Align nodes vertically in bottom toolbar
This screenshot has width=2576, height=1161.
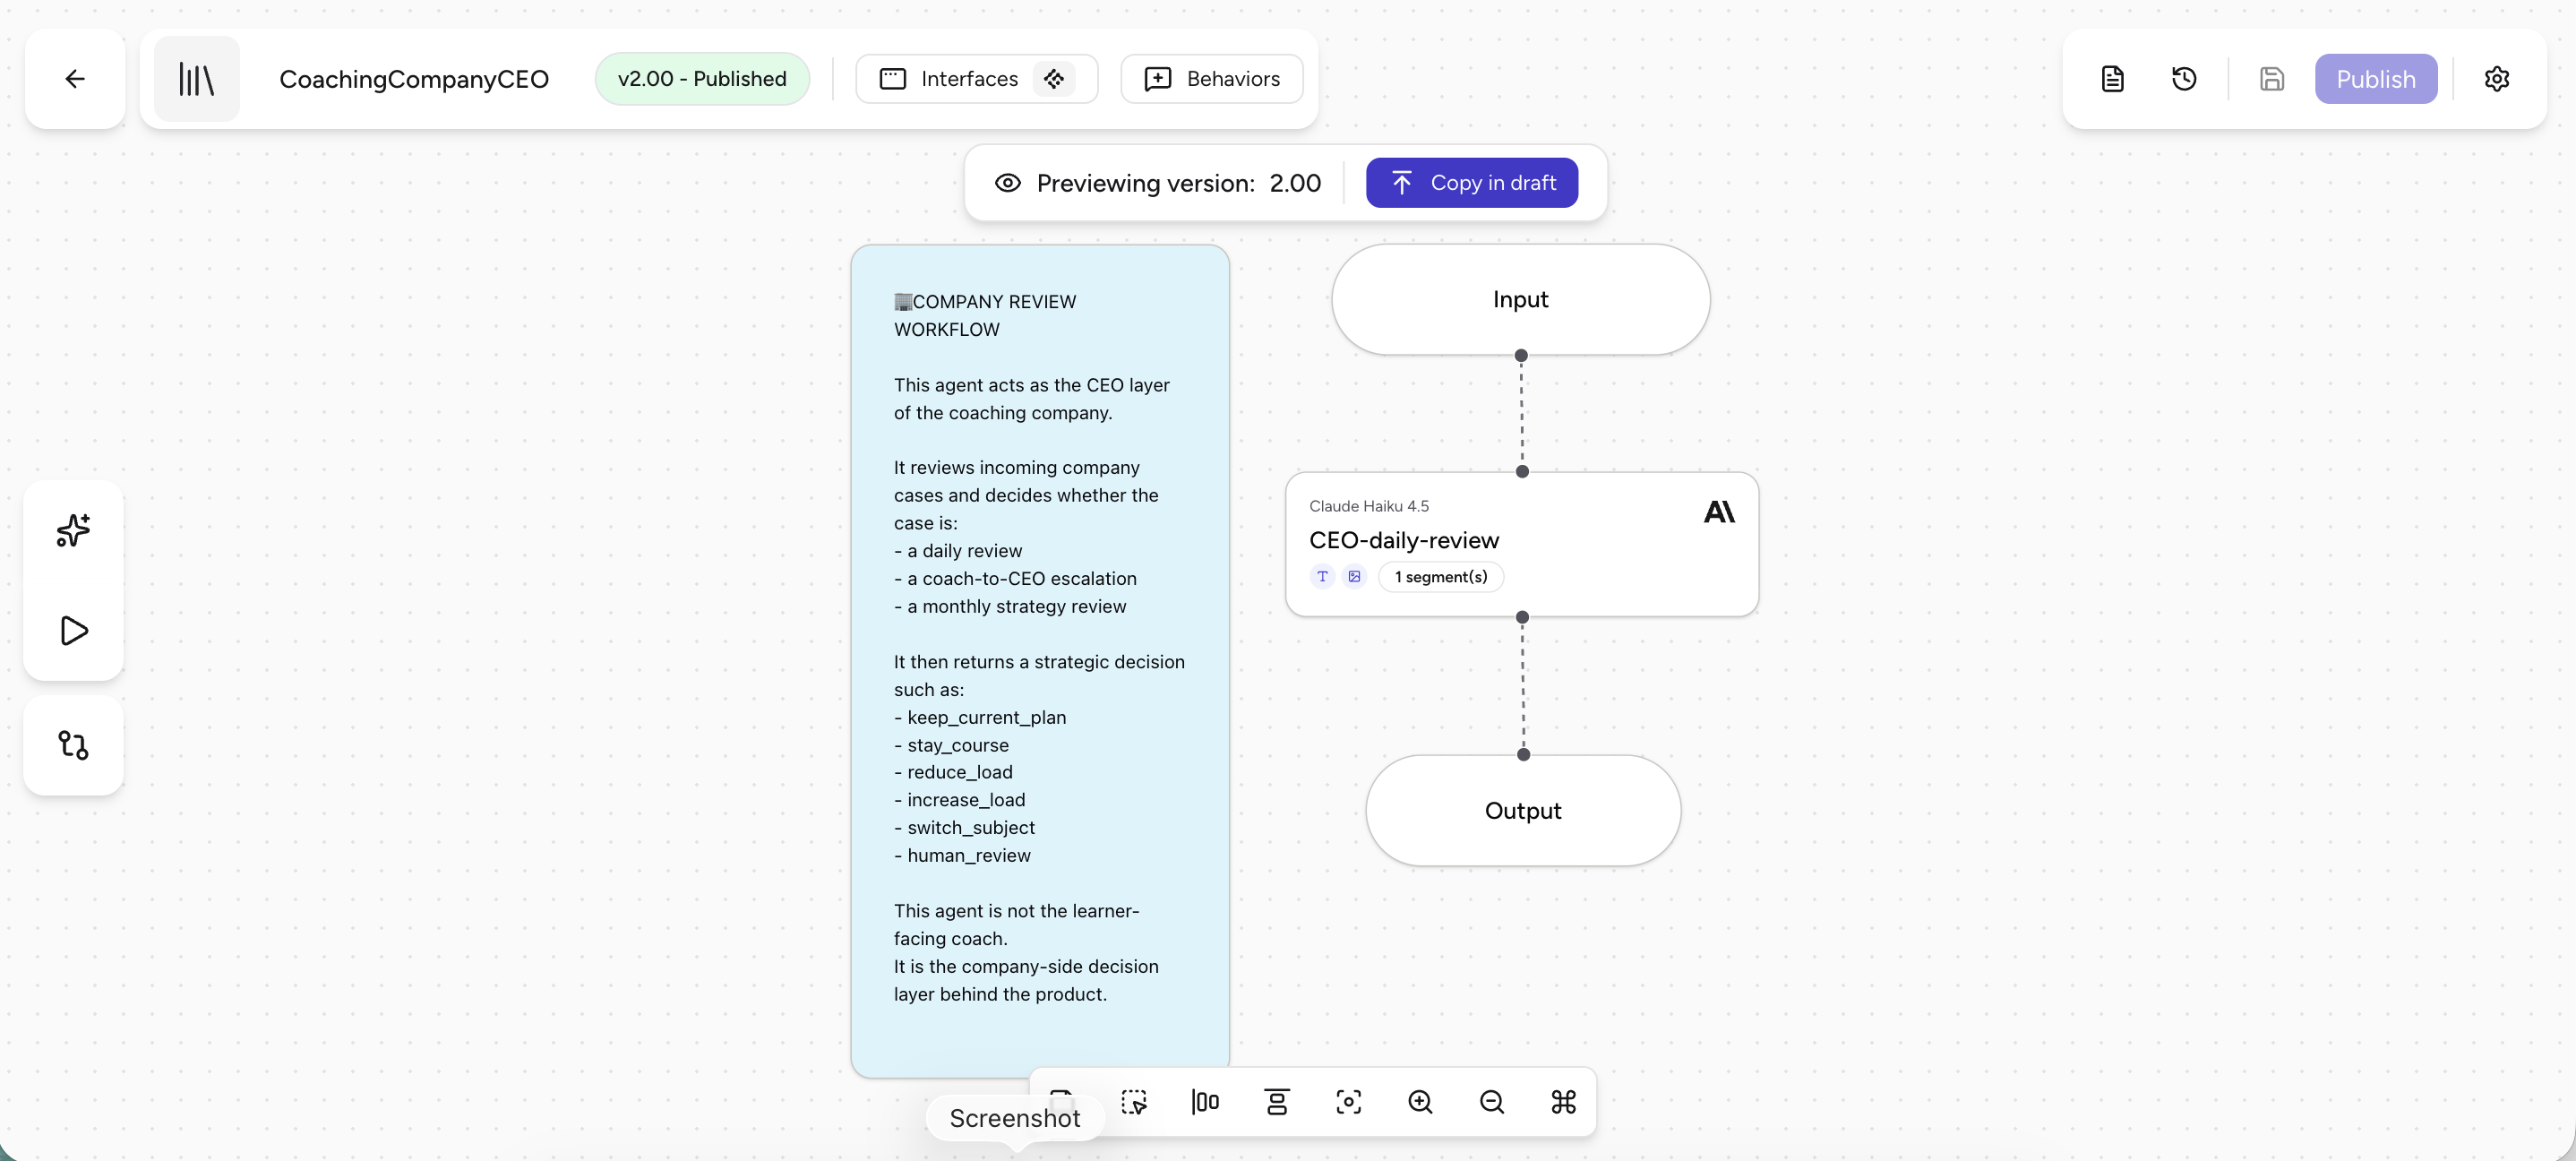pyautogui.click(x=1277, y=1101)
